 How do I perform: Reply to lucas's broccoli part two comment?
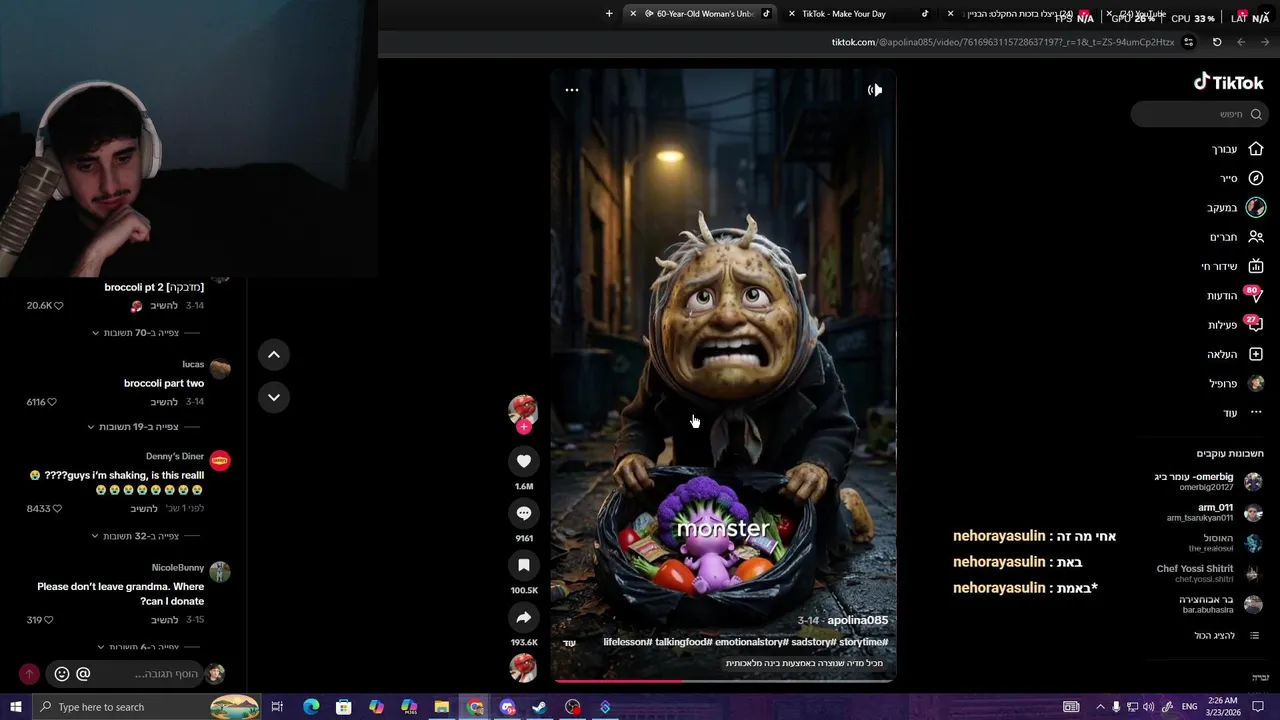(x=164, y=402)
